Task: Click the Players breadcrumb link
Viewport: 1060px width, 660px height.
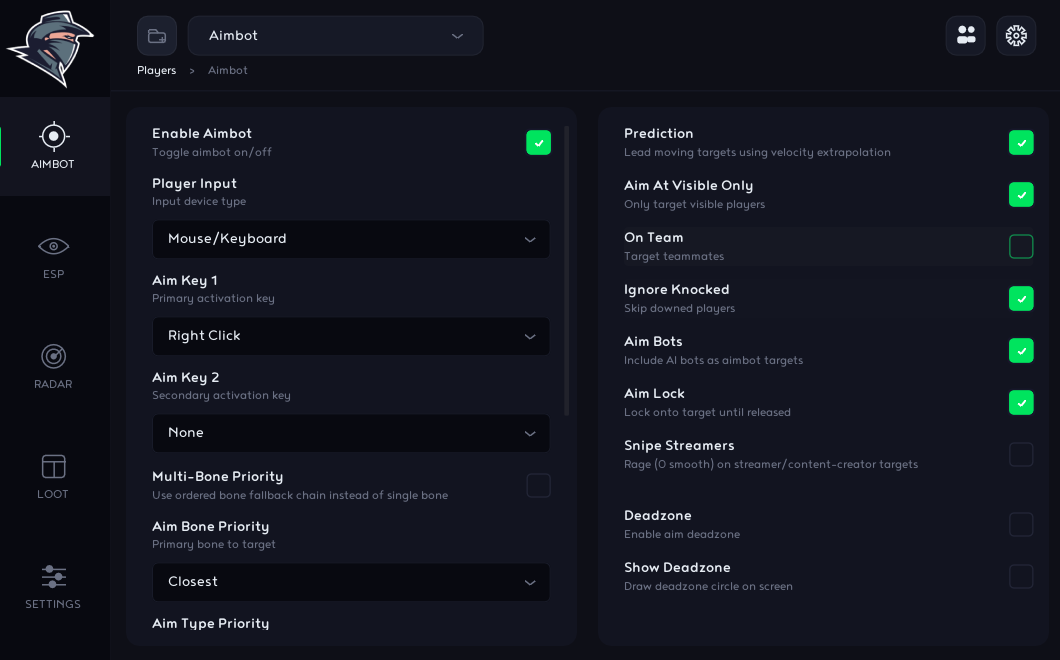Action: click(156, 70)
